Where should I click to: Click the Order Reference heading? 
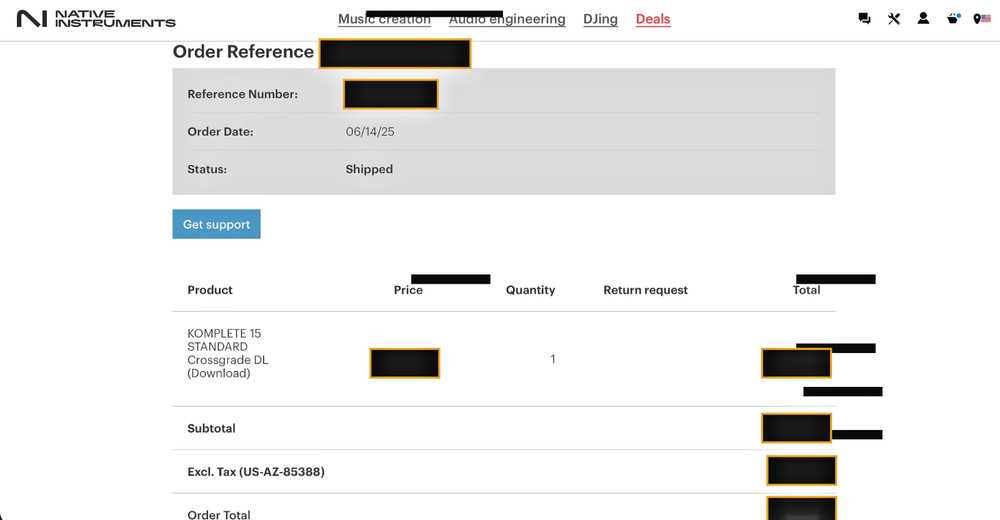pyautogui.click(x=243, y=52)
